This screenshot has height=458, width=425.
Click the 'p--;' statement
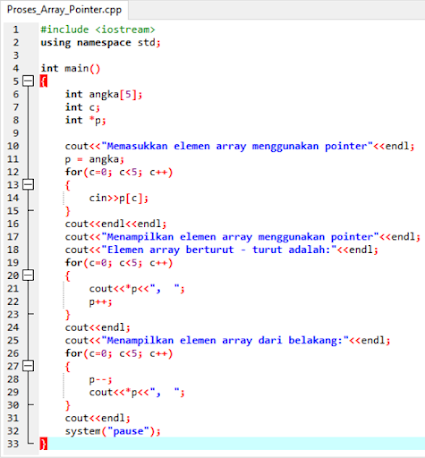click(x=100, y=379)
